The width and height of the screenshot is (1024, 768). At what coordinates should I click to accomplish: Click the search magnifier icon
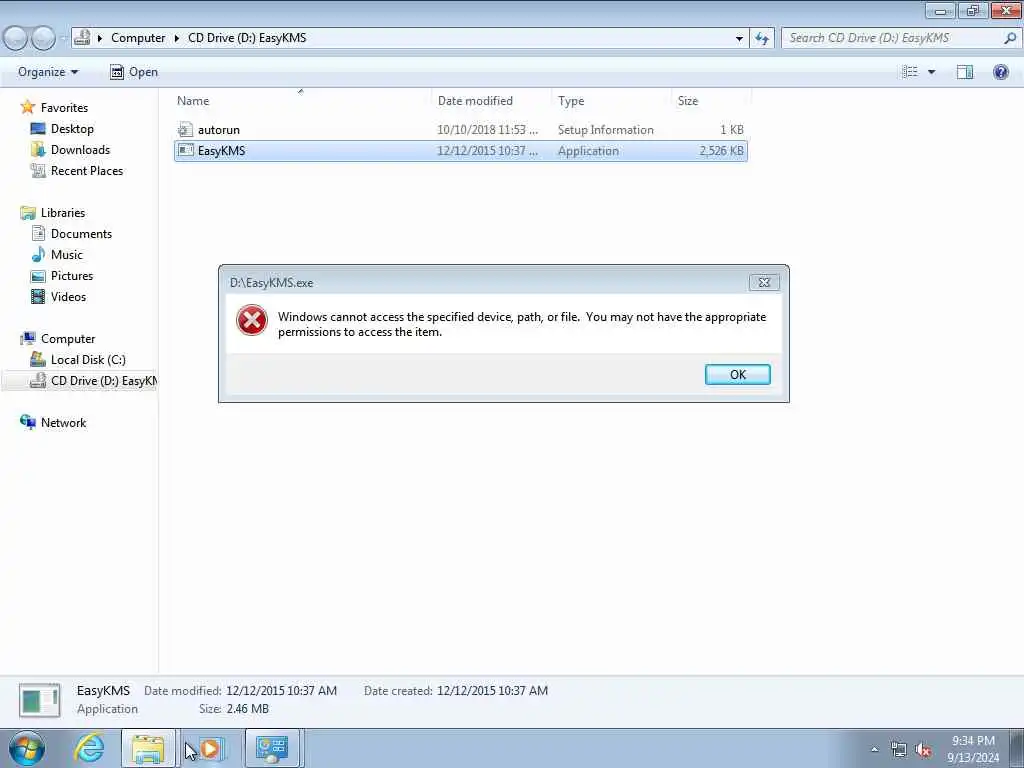pos(1010,38)
